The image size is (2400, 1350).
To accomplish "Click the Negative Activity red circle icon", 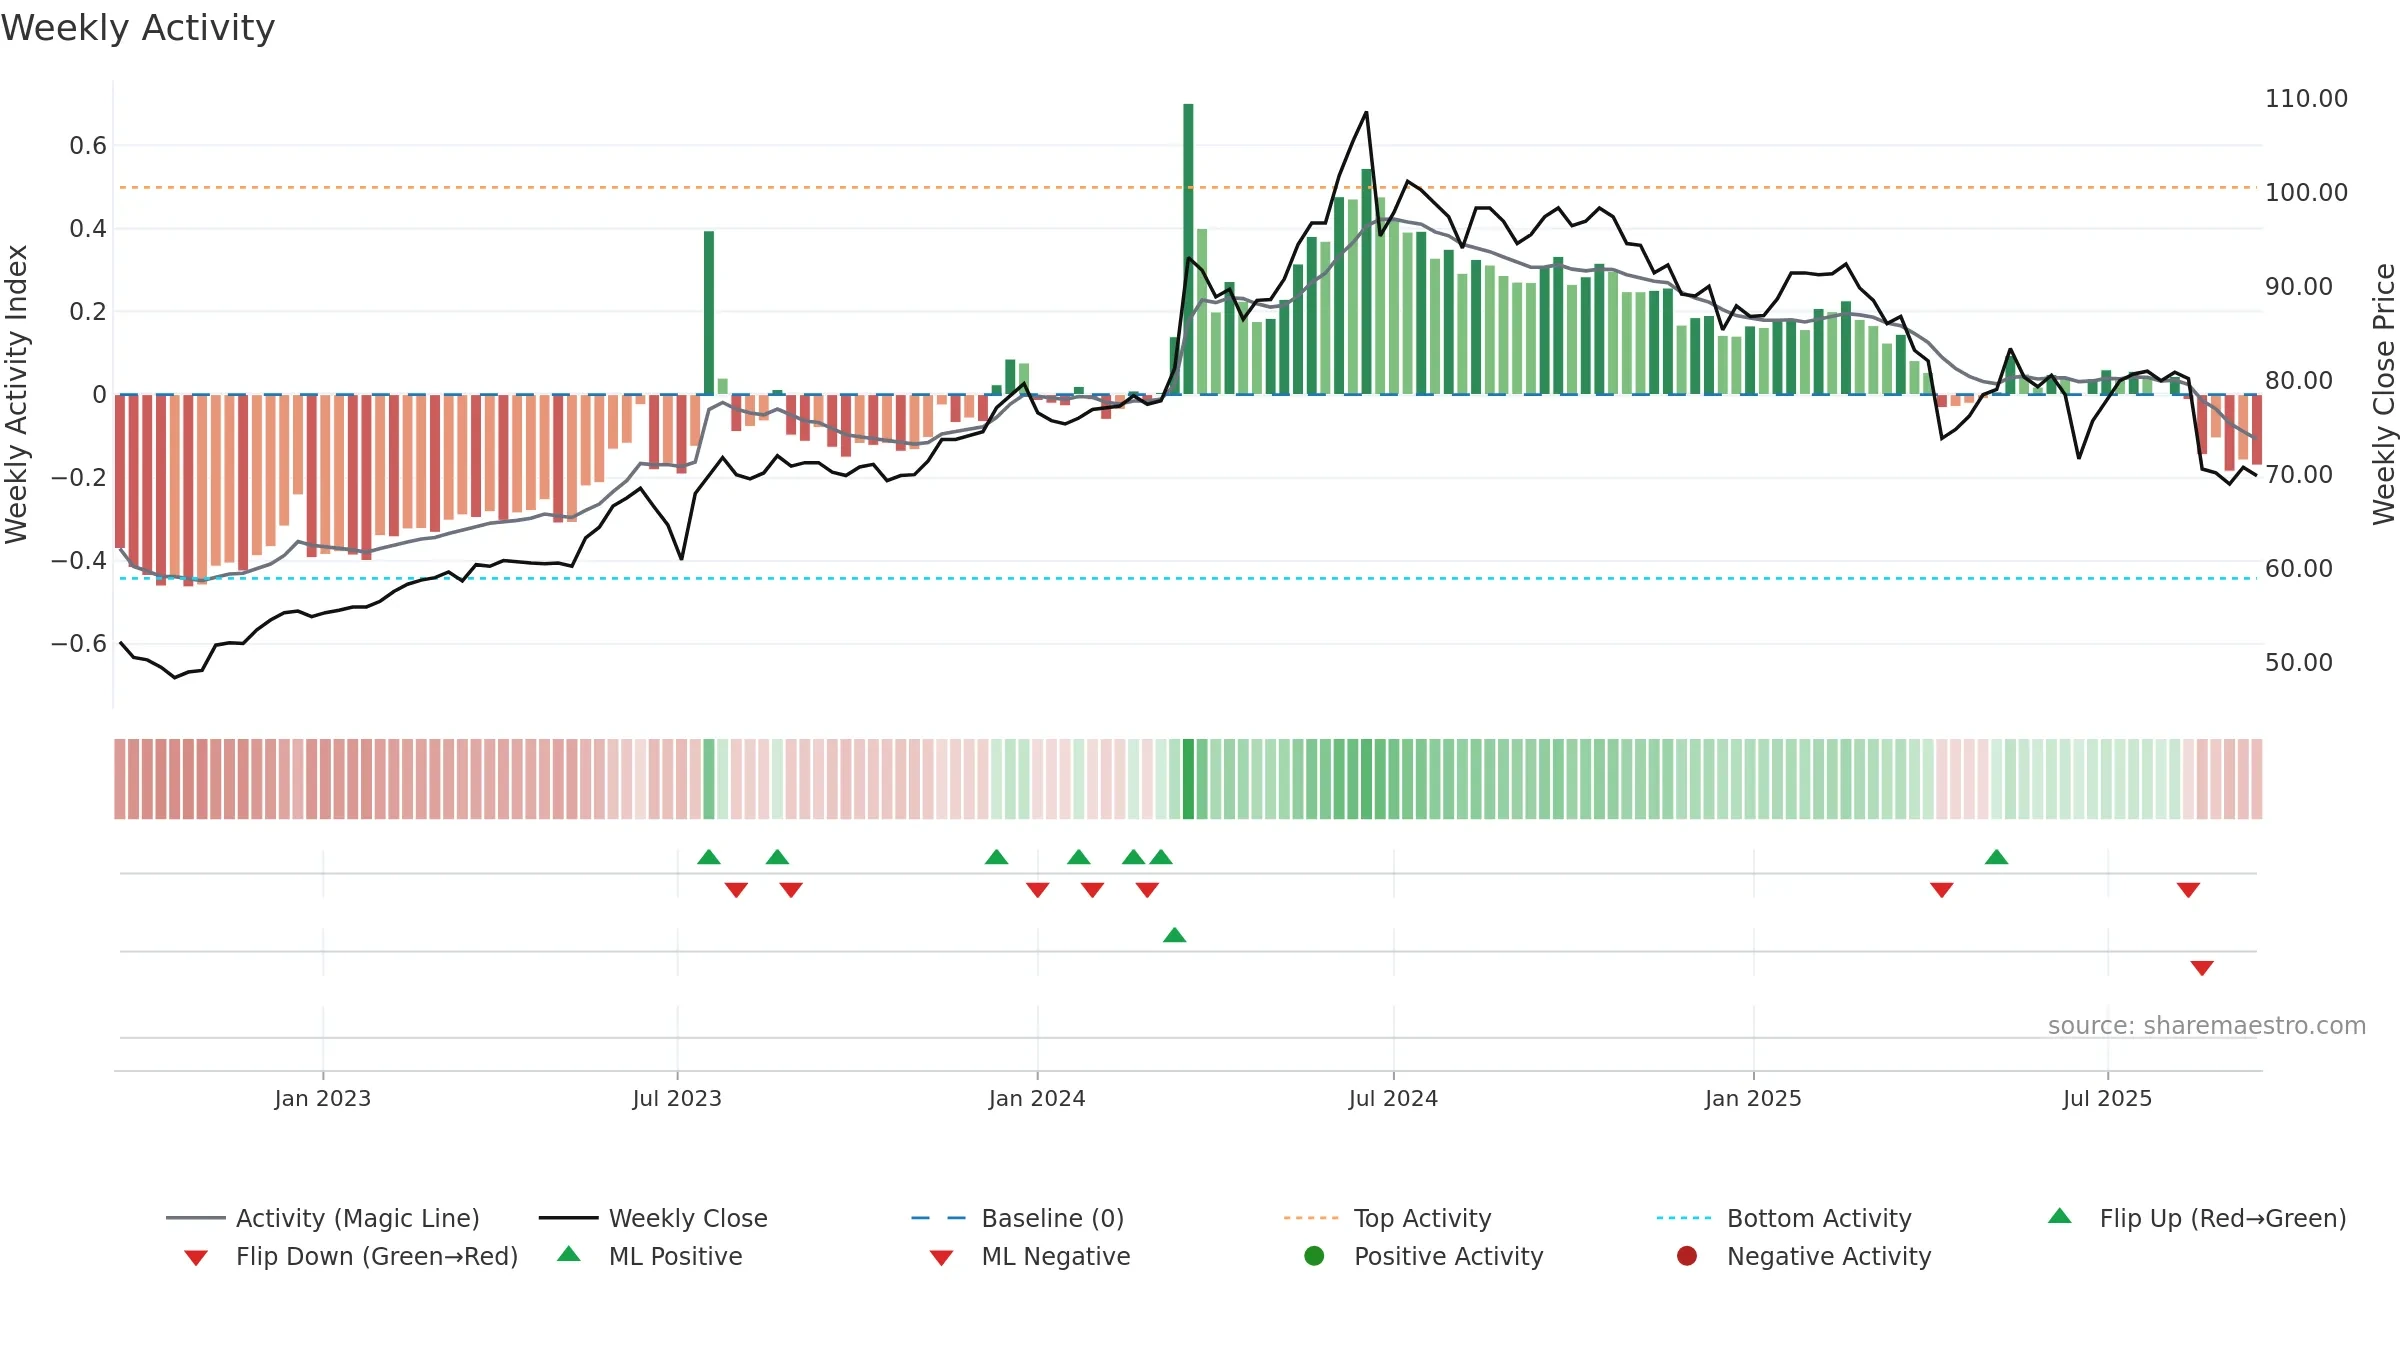I will click(1687, 1256).
